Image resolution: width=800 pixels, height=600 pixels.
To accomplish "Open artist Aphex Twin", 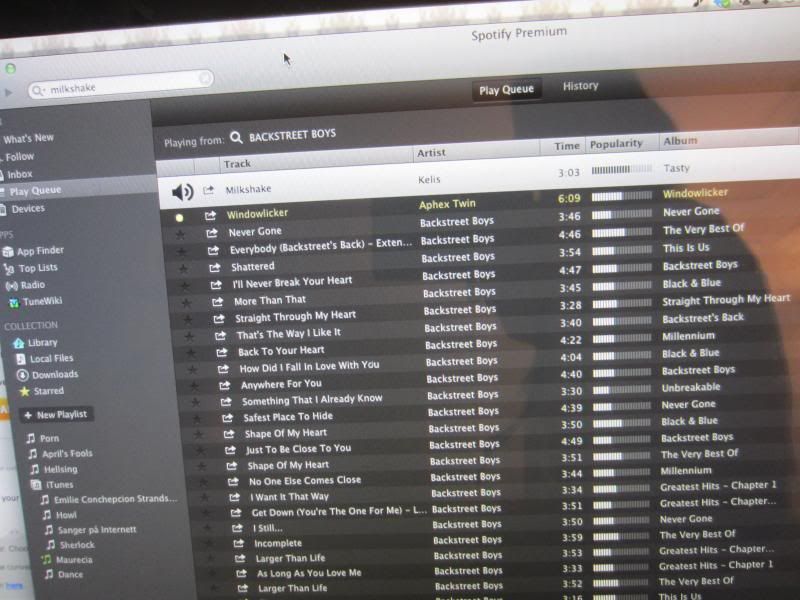I will pos(447,204).
